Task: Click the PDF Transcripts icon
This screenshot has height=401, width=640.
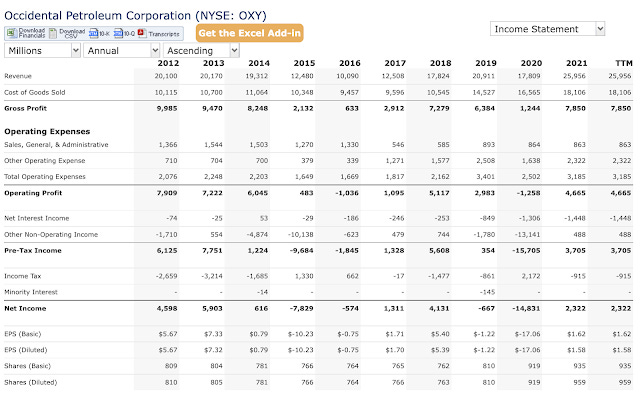Action: tap(142, 33)
